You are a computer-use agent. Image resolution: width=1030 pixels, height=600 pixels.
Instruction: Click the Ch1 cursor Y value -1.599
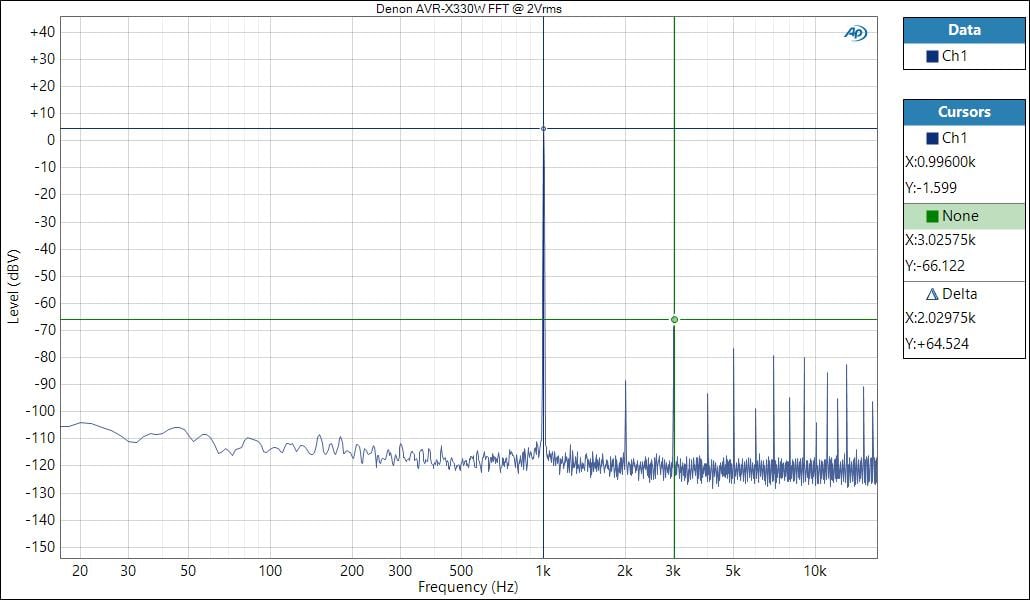tap(933, 188)
